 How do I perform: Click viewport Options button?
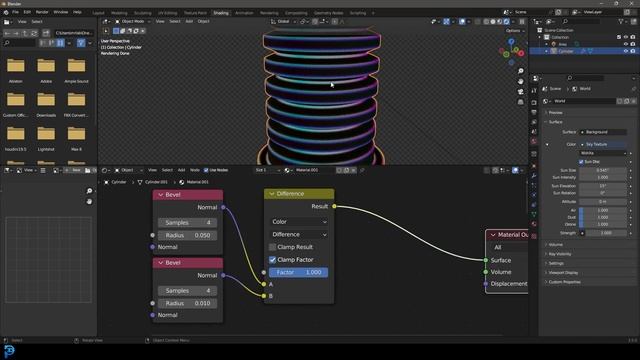515,31
